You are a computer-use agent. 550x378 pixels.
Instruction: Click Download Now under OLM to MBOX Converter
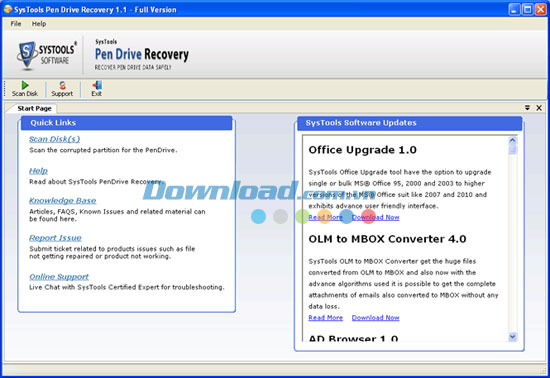pyautogui.click(x=375, y=318)
